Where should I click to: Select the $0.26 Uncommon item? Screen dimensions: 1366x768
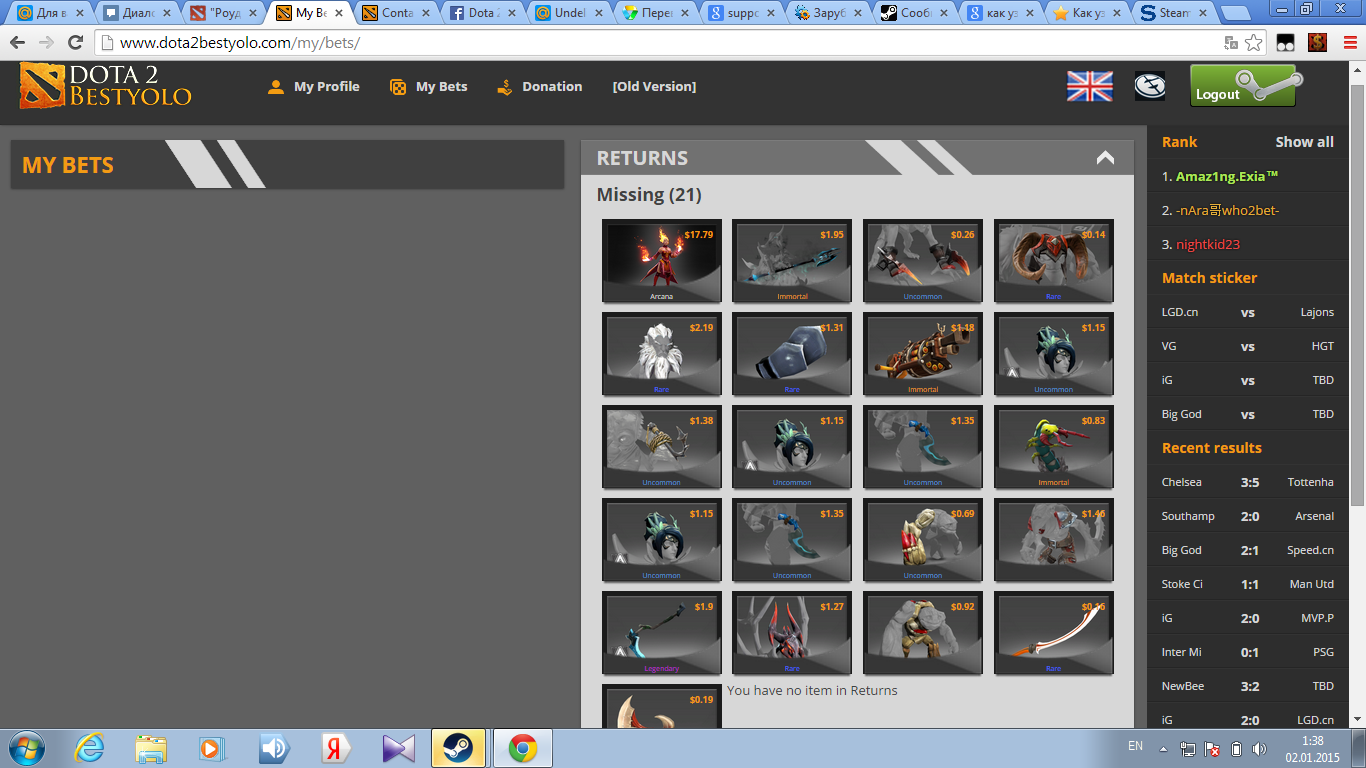pos(923,261)
